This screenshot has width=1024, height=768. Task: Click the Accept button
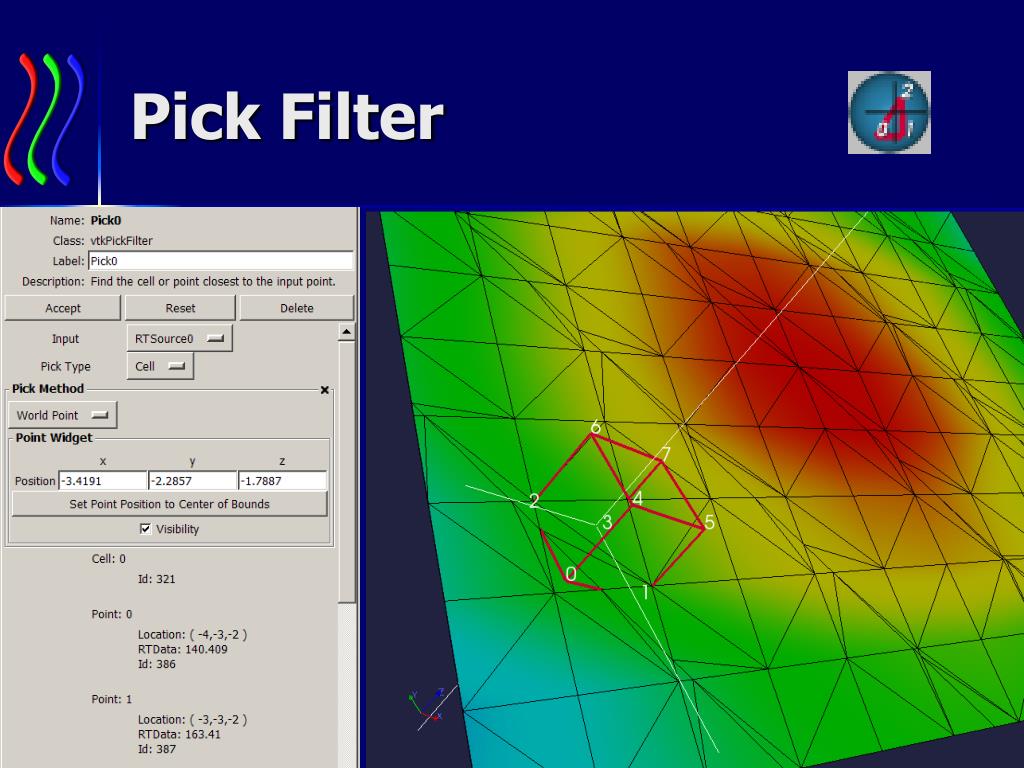63,308
